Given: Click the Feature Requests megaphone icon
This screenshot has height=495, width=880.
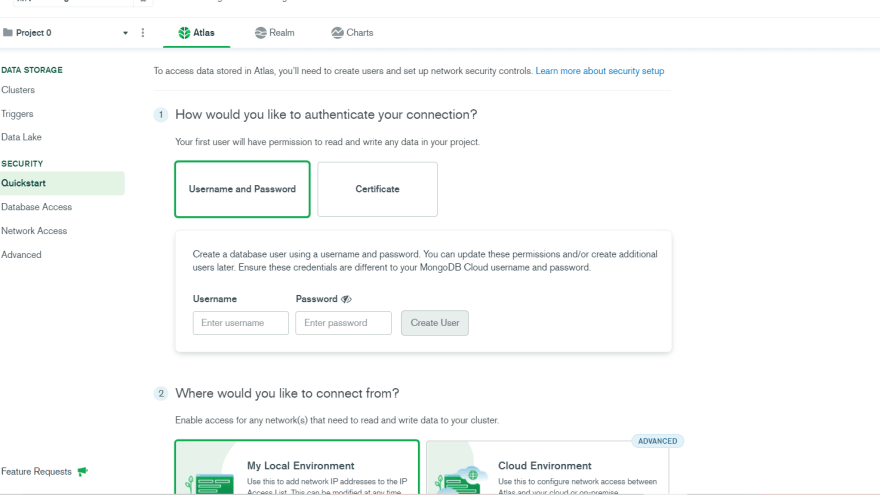Looking at the screenshot, I should click(x=82, y=471).
